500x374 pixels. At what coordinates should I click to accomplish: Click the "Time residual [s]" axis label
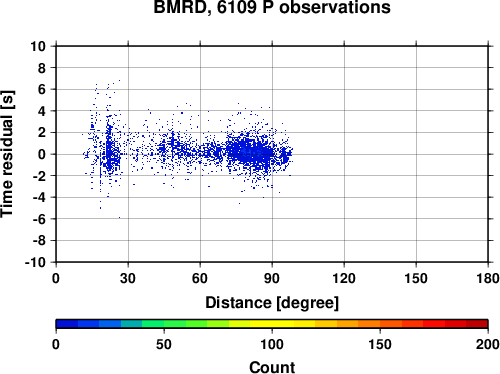pos(7,154)
